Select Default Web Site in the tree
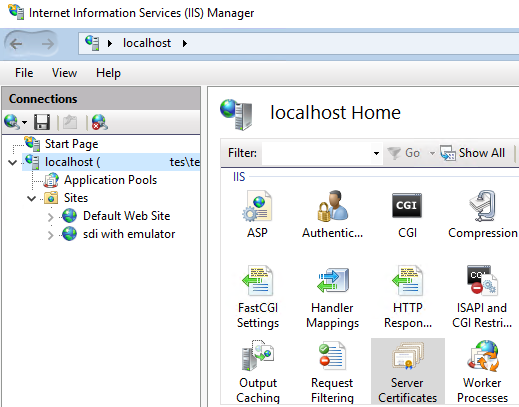 (126, 216)
